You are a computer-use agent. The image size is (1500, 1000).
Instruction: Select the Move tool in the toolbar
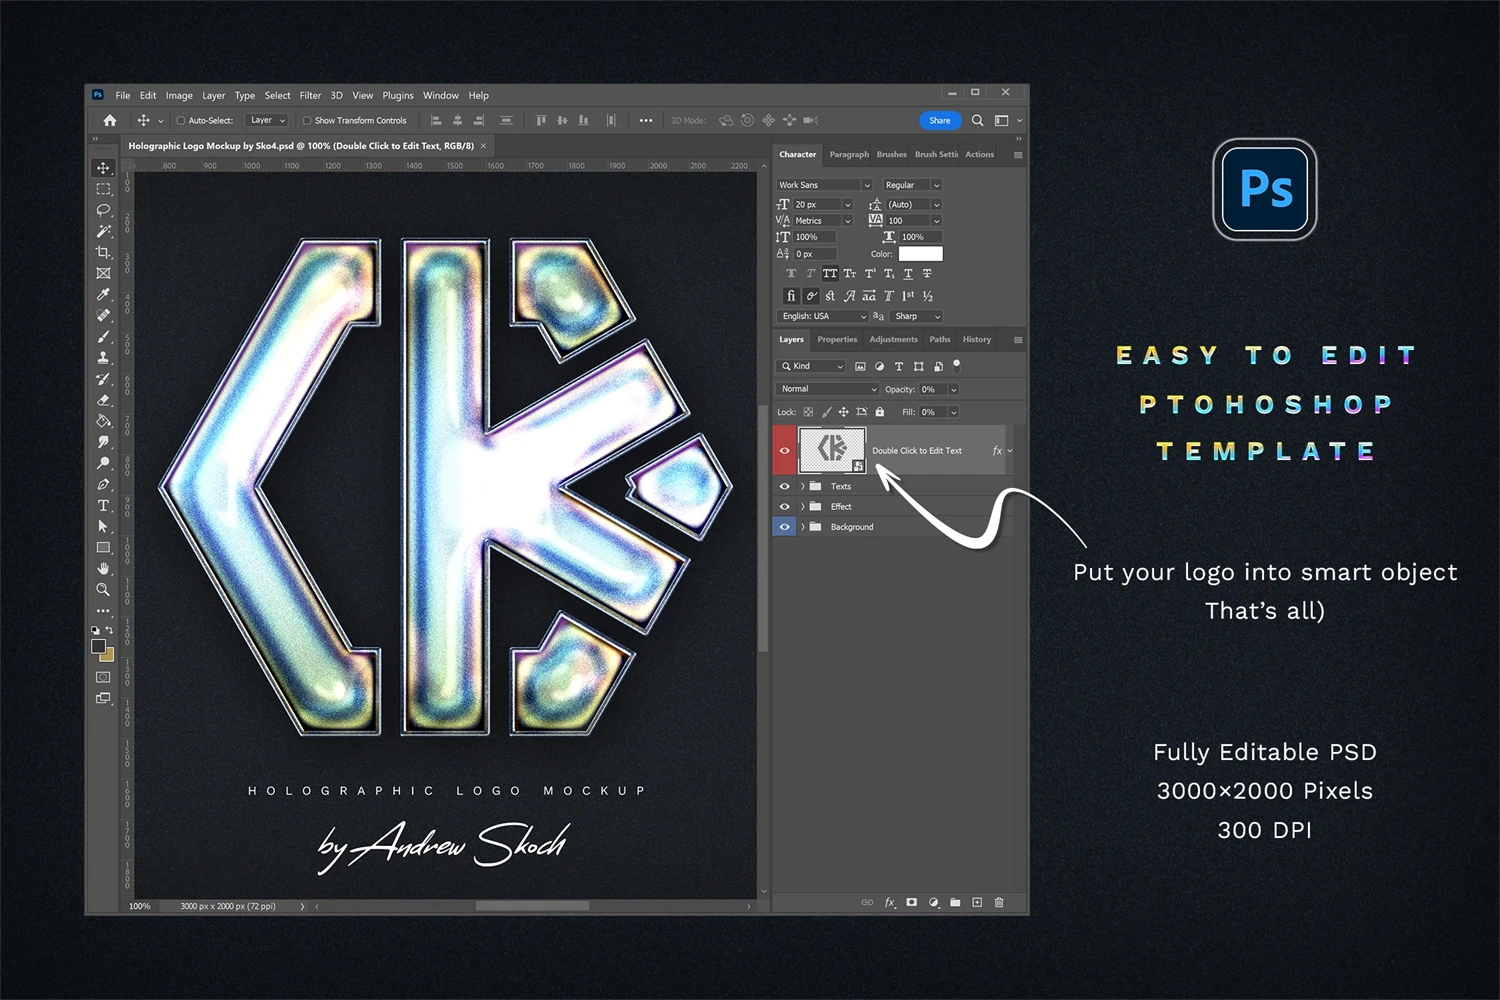[103, 168]
